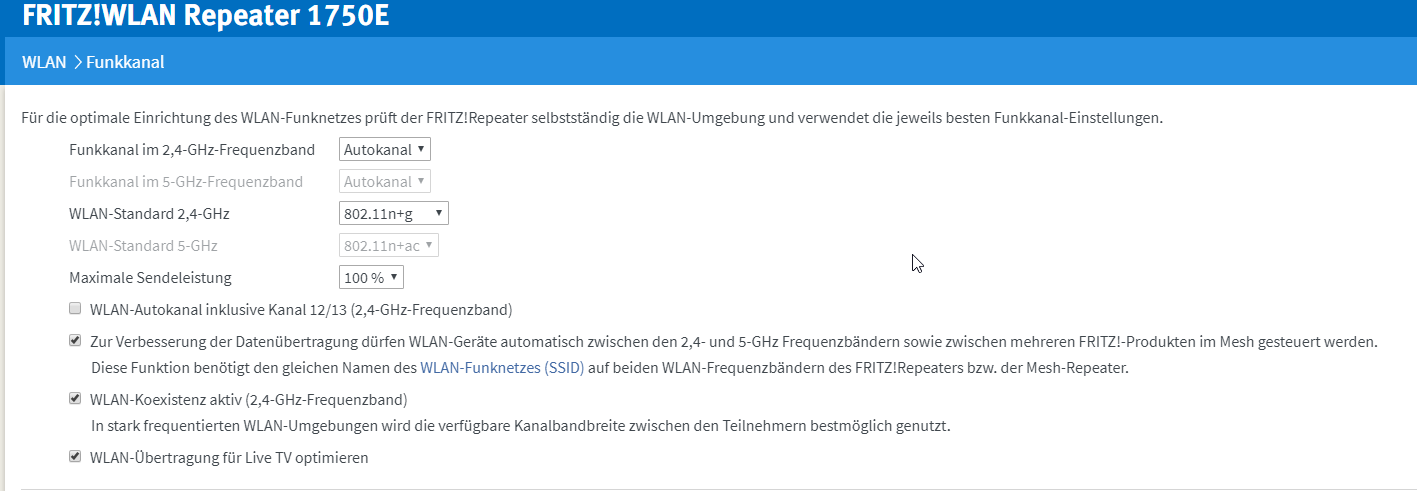This screenshot has width=1417, height=491.
Task: Click label Funkkanal im 2,4-GHz-Frequenzband
Action: 192,150
